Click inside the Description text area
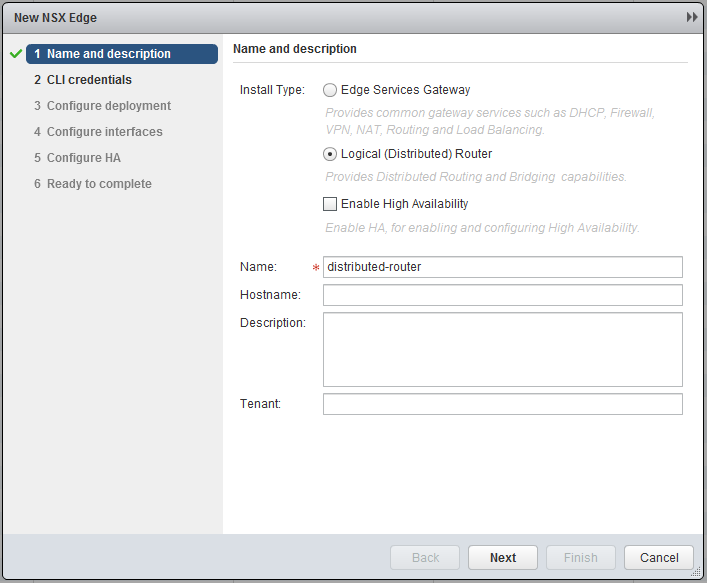Screen dimensions: 707x583 [502, 349]
